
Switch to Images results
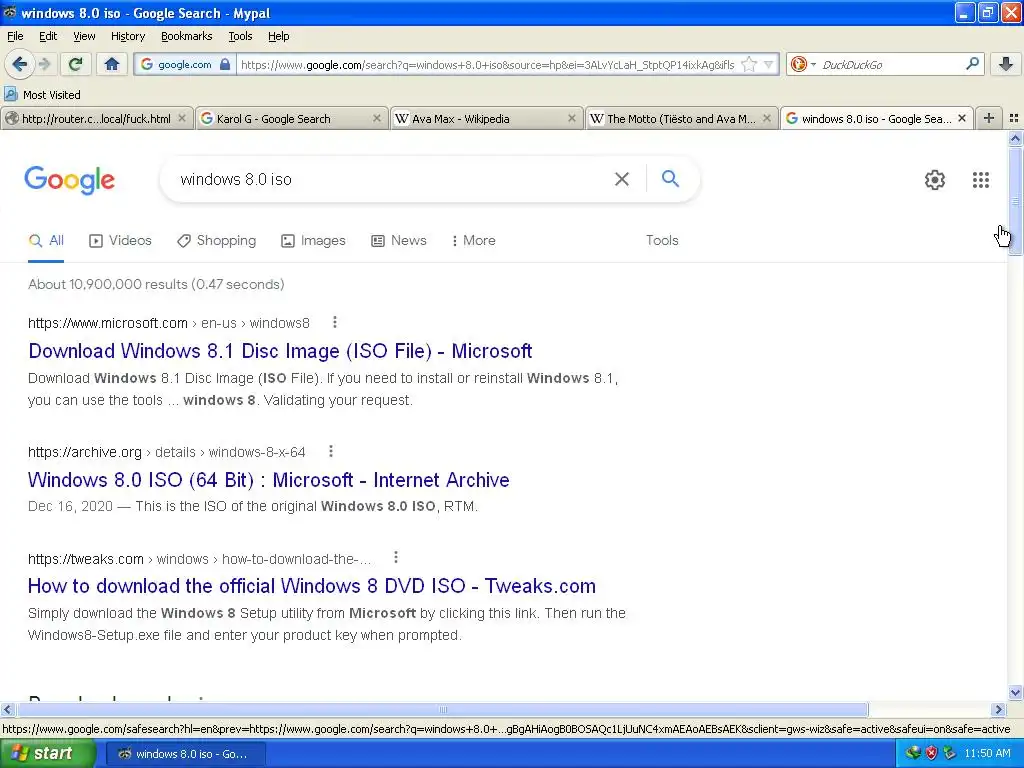313,240
